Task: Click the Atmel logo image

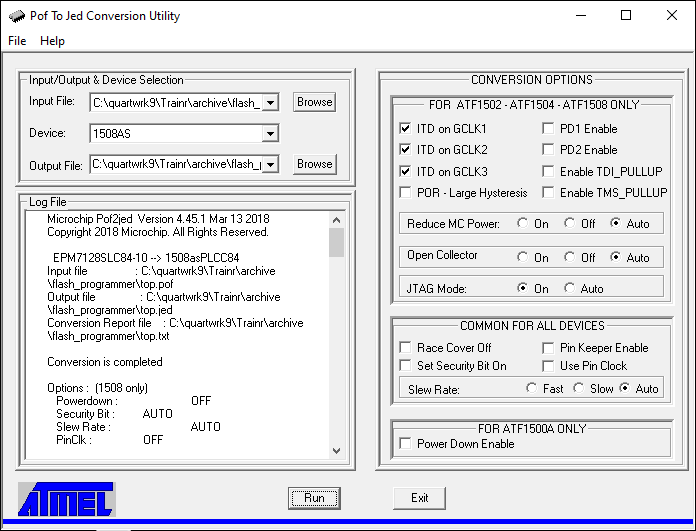Action: coord(66,499)
